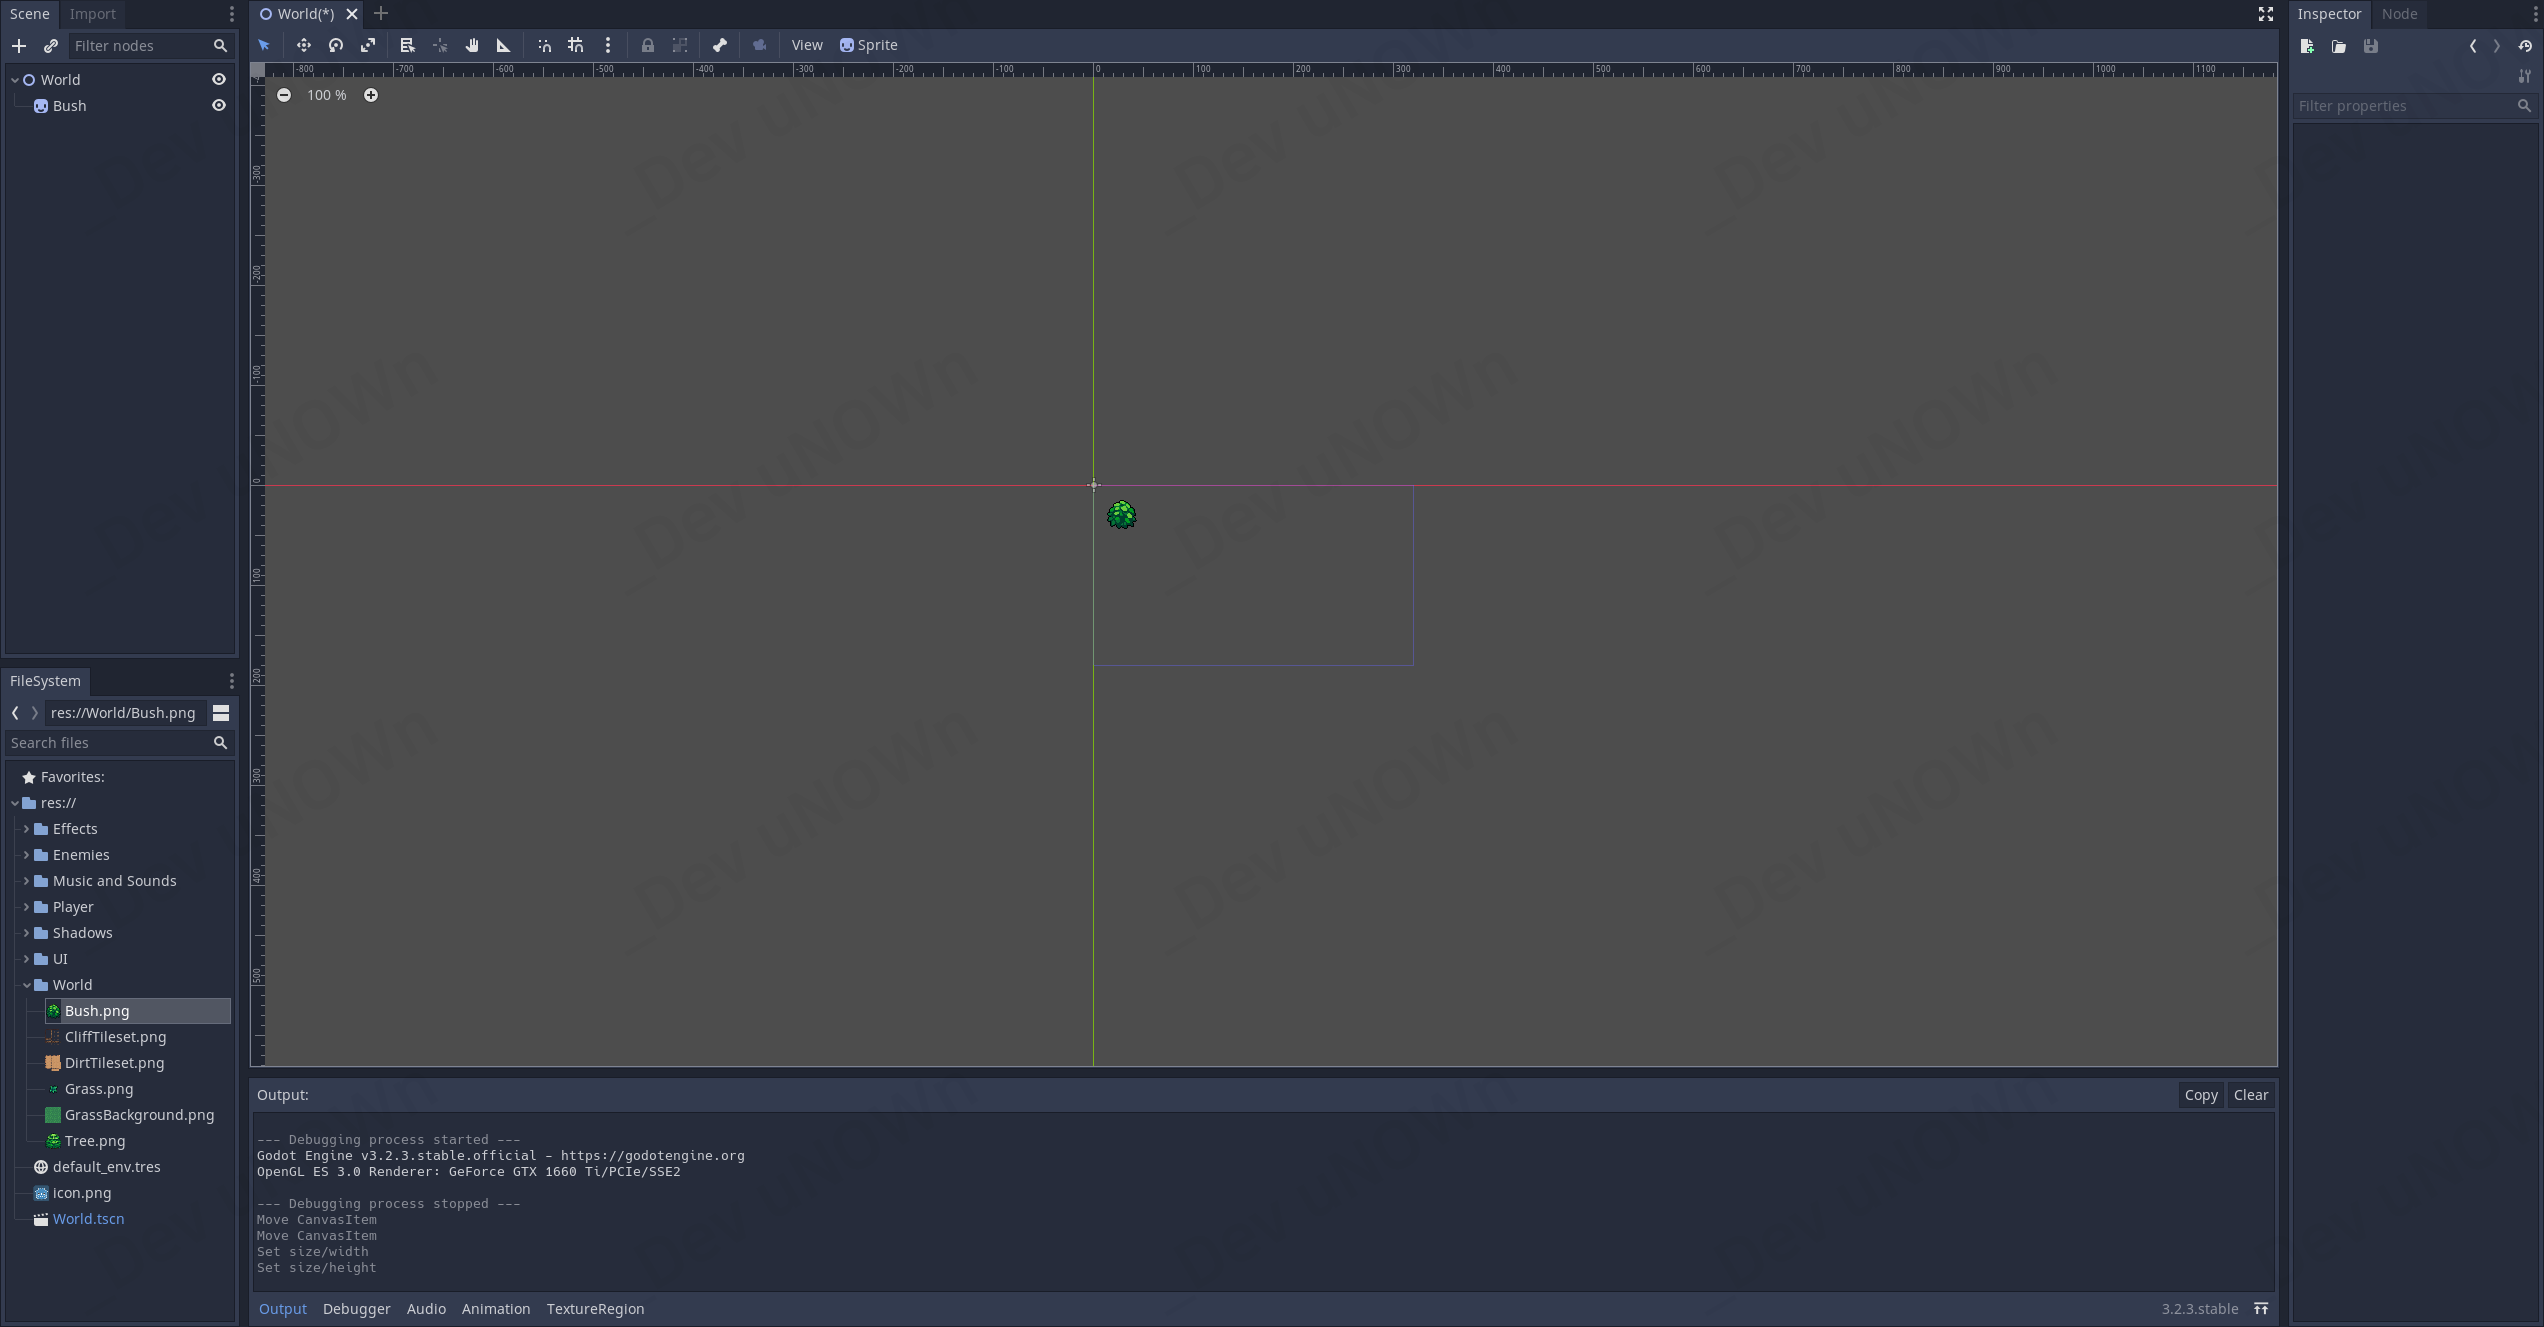
Task: Click the add node plus icon
Action: (19, 46)
